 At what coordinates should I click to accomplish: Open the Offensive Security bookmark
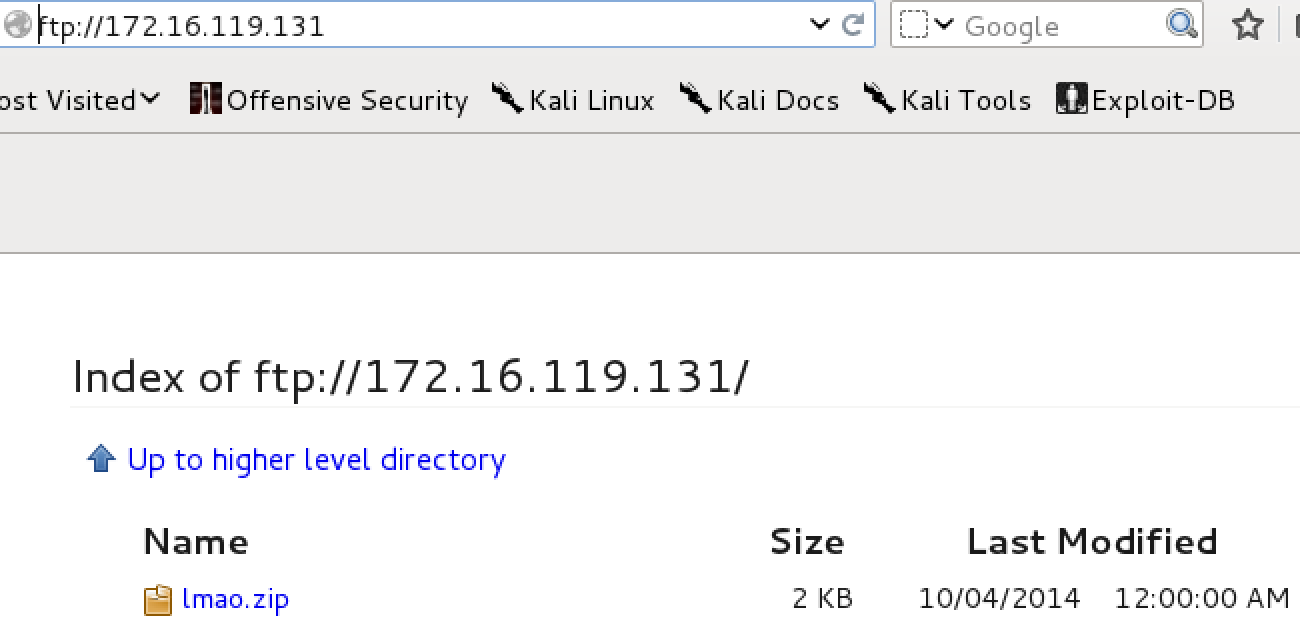coord(329,100)
